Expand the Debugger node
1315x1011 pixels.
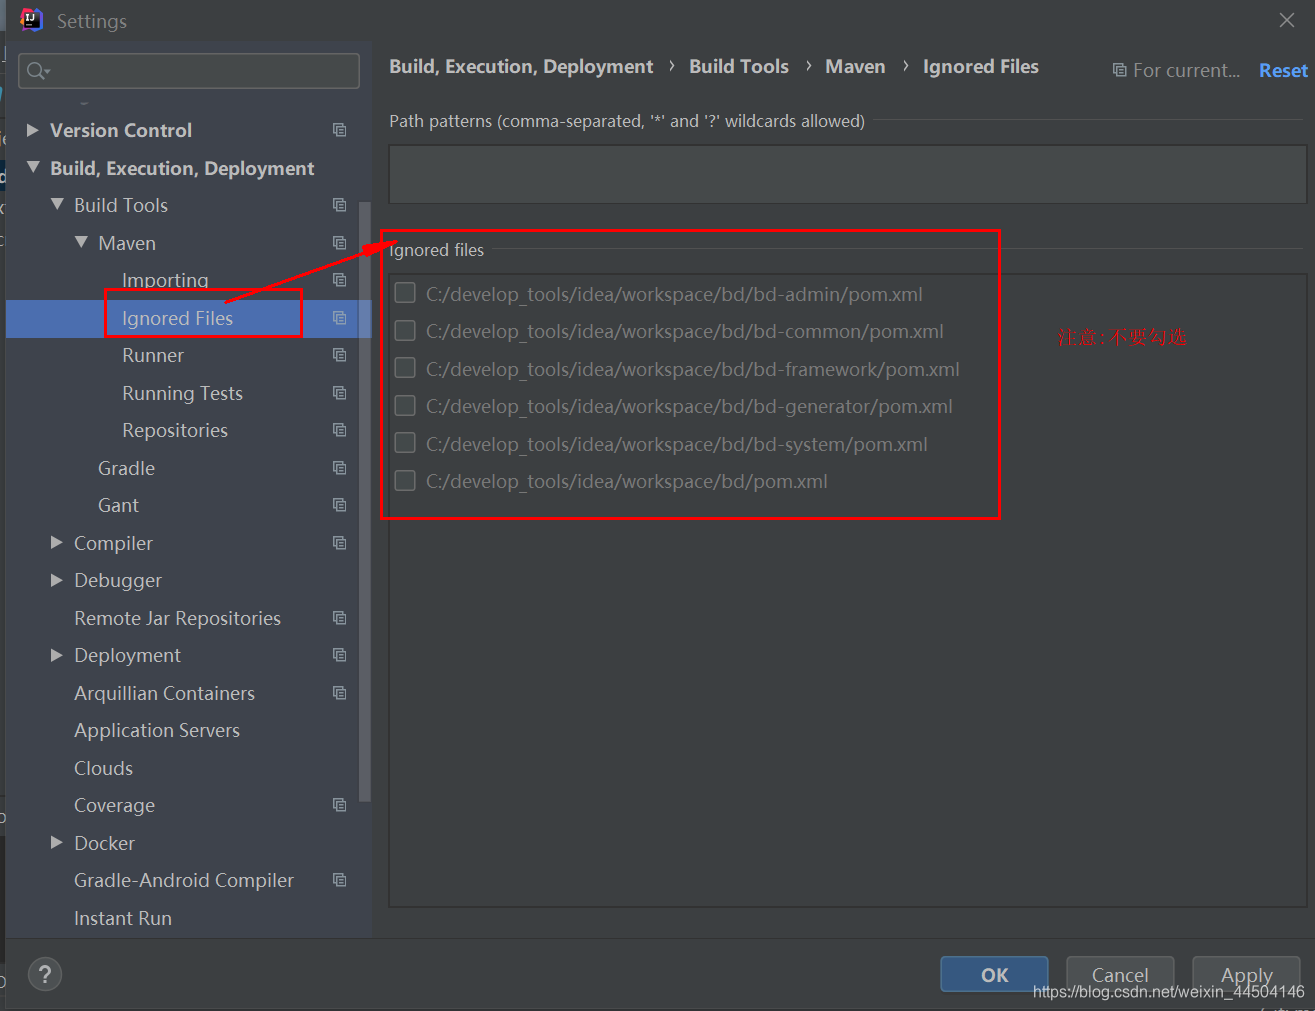57,580
